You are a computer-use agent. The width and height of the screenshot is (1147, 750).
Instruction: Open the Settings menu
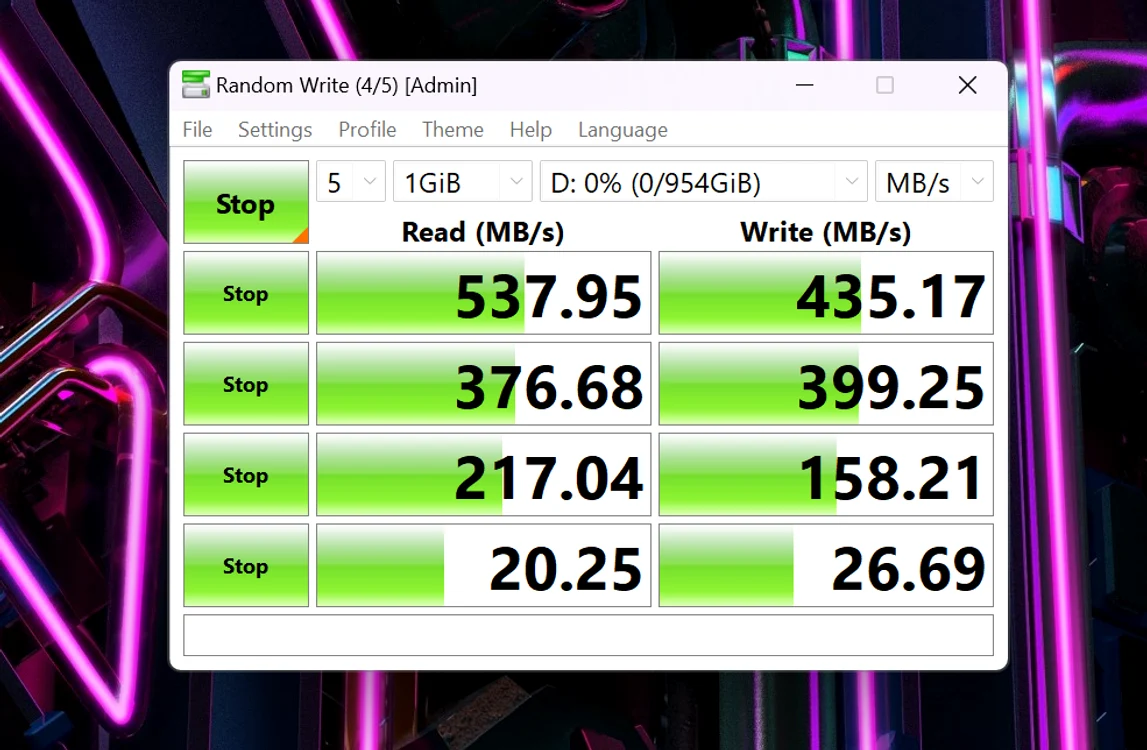275,130
